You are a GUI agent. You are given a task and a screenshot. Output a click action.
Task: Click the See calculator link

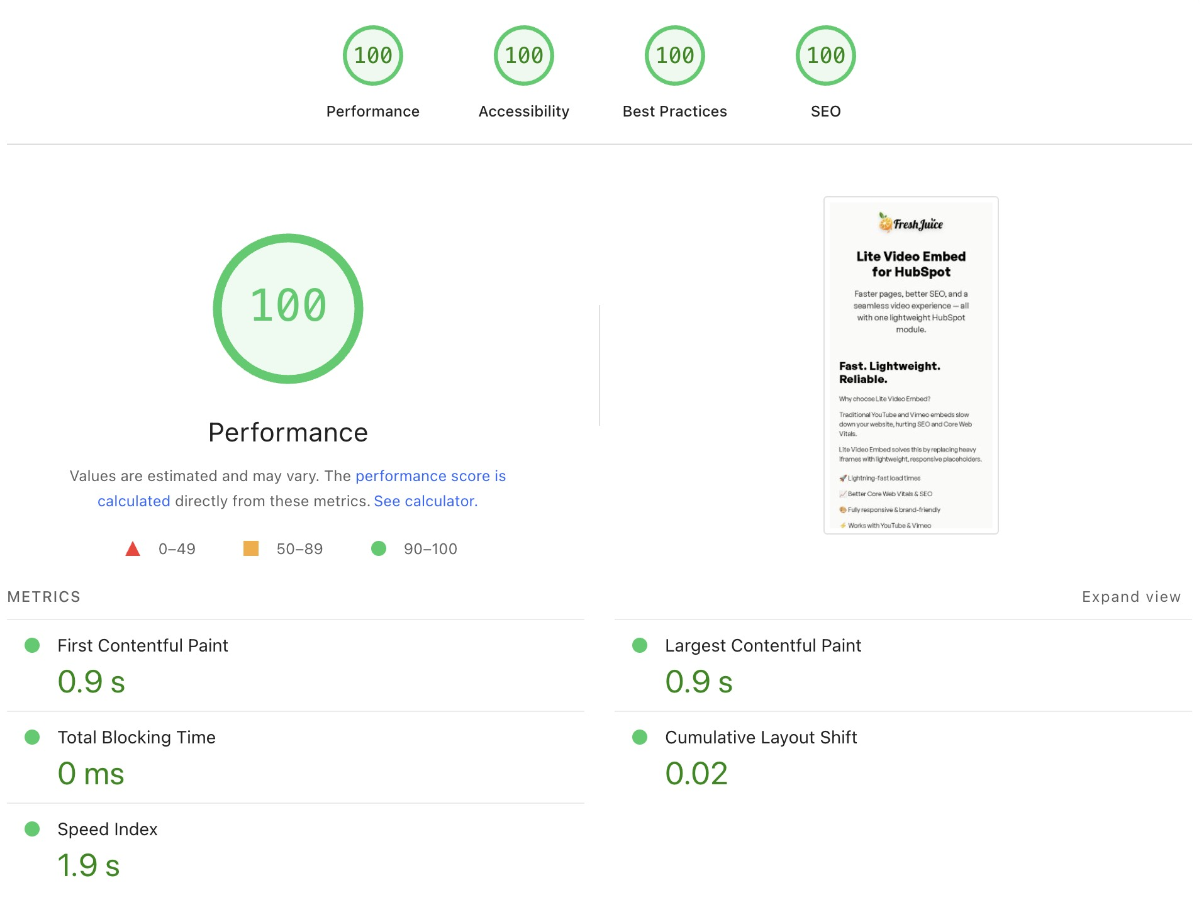point(424,500)
